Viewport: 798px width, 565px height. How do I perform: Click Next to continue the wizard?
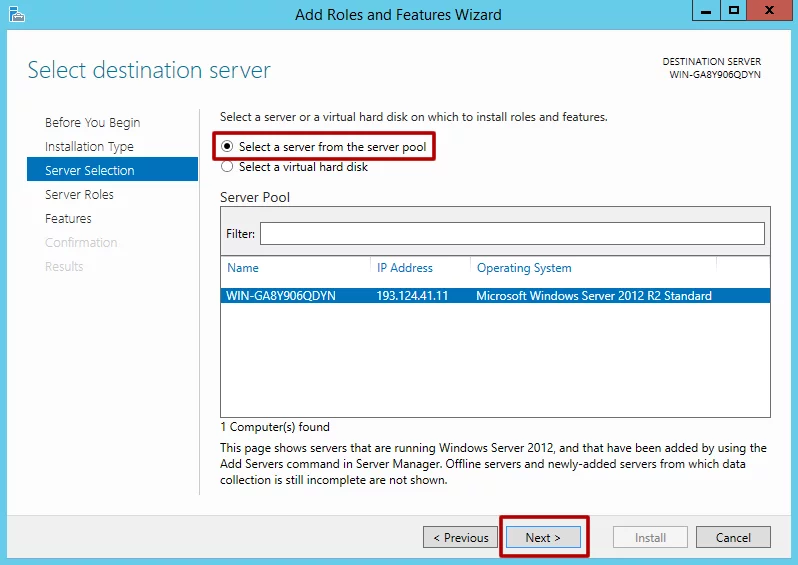click(543, 537)
